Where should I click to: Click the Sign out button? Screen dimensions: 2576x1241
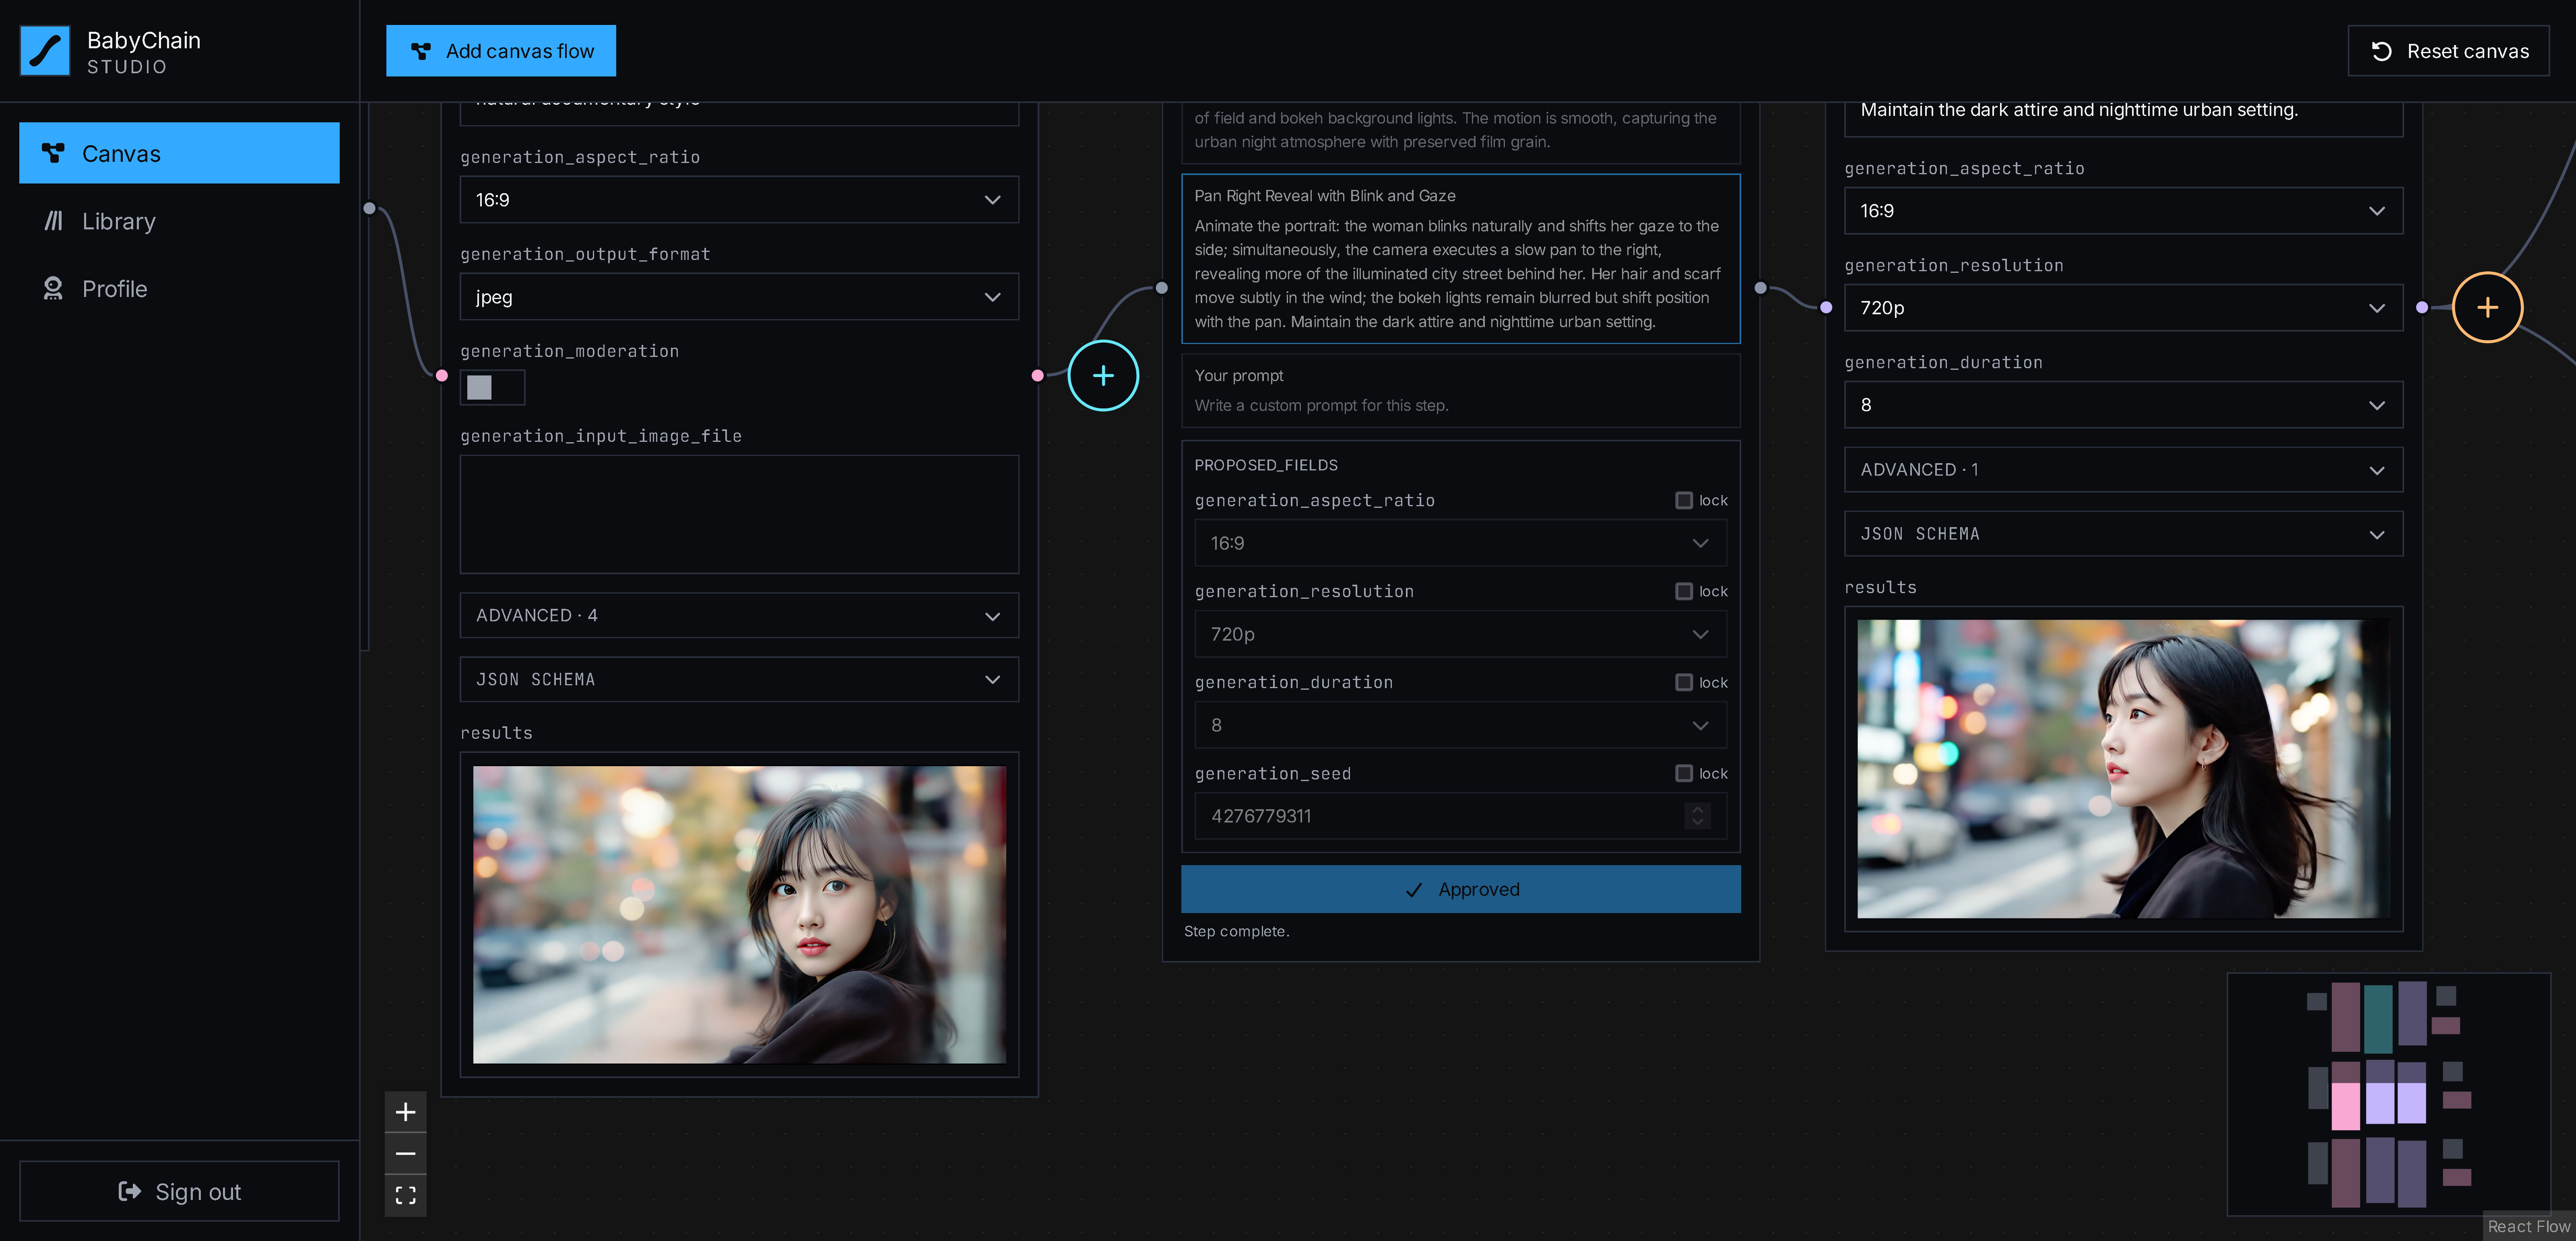click(x=179, y=1191)
